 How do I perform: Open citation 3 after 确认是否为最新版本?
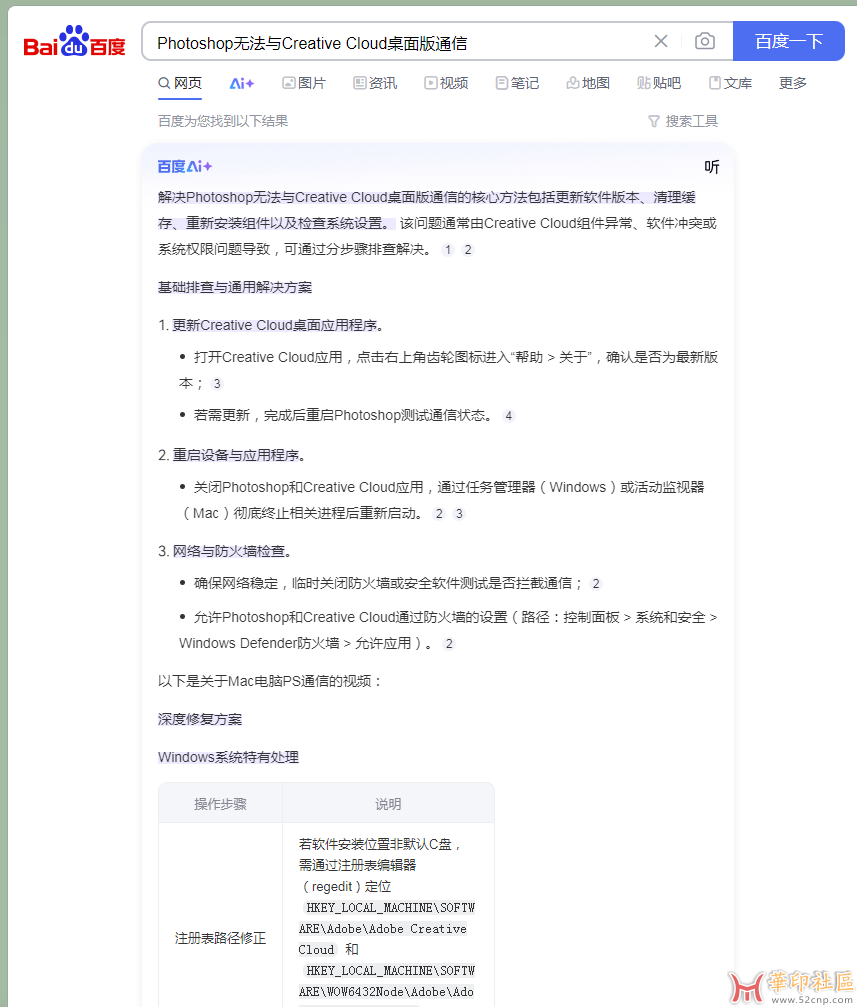tap(216, 384)
